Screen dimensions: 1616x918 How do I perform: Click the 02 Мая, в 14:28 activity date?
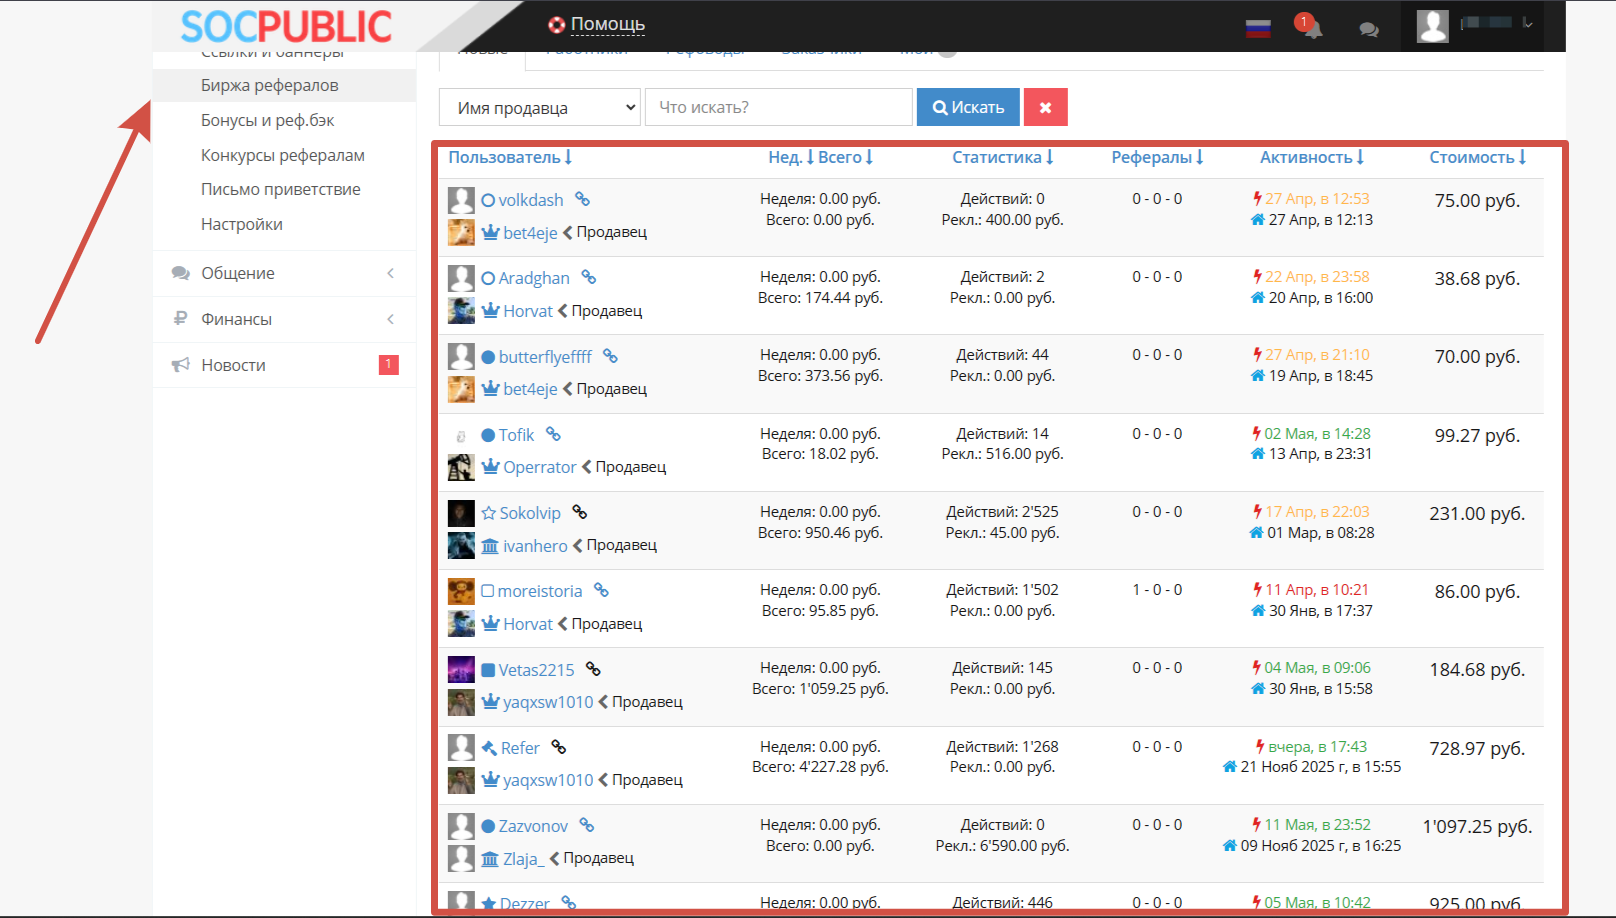(x=1317, y=433)
